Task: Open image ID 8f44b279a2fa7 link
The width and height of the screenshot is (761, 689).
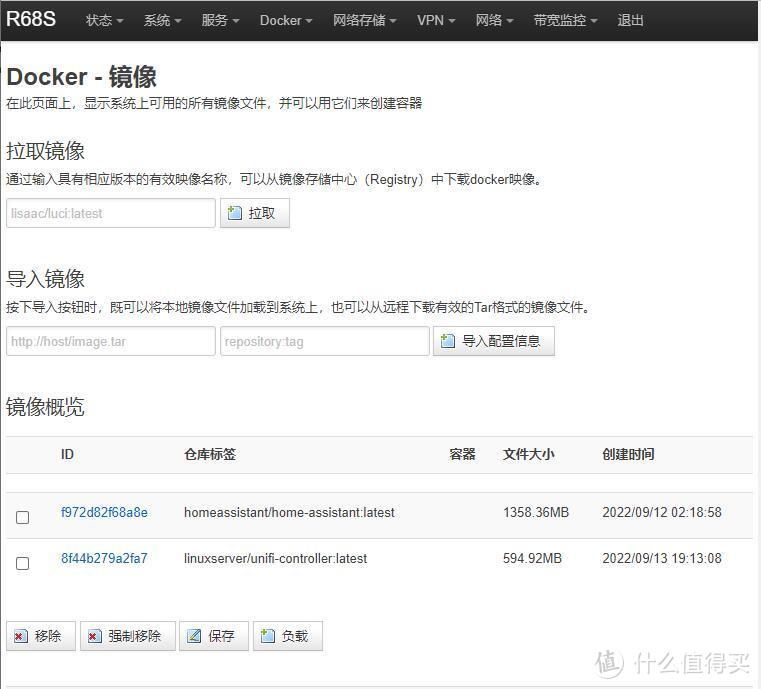Action: pos(104,558)
